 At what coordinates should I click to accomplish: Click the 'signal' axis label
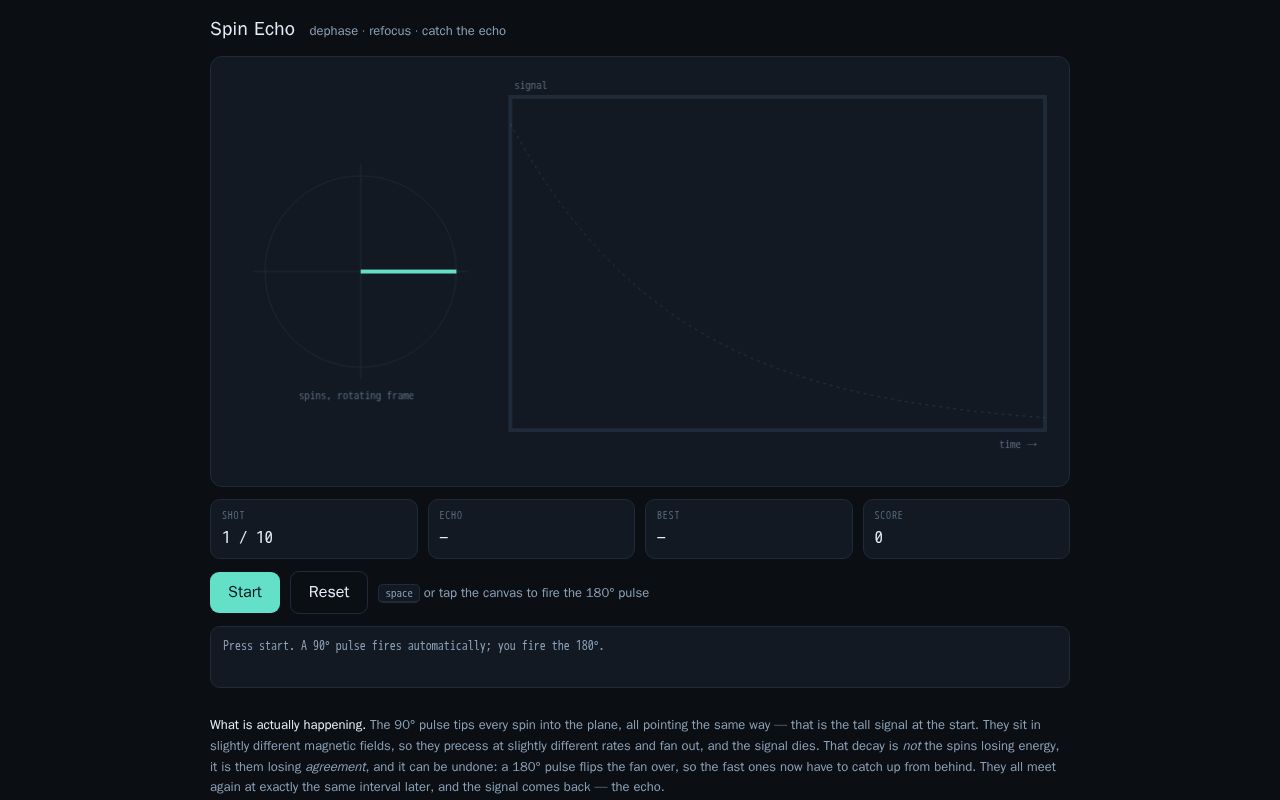[x=530, y=86]
